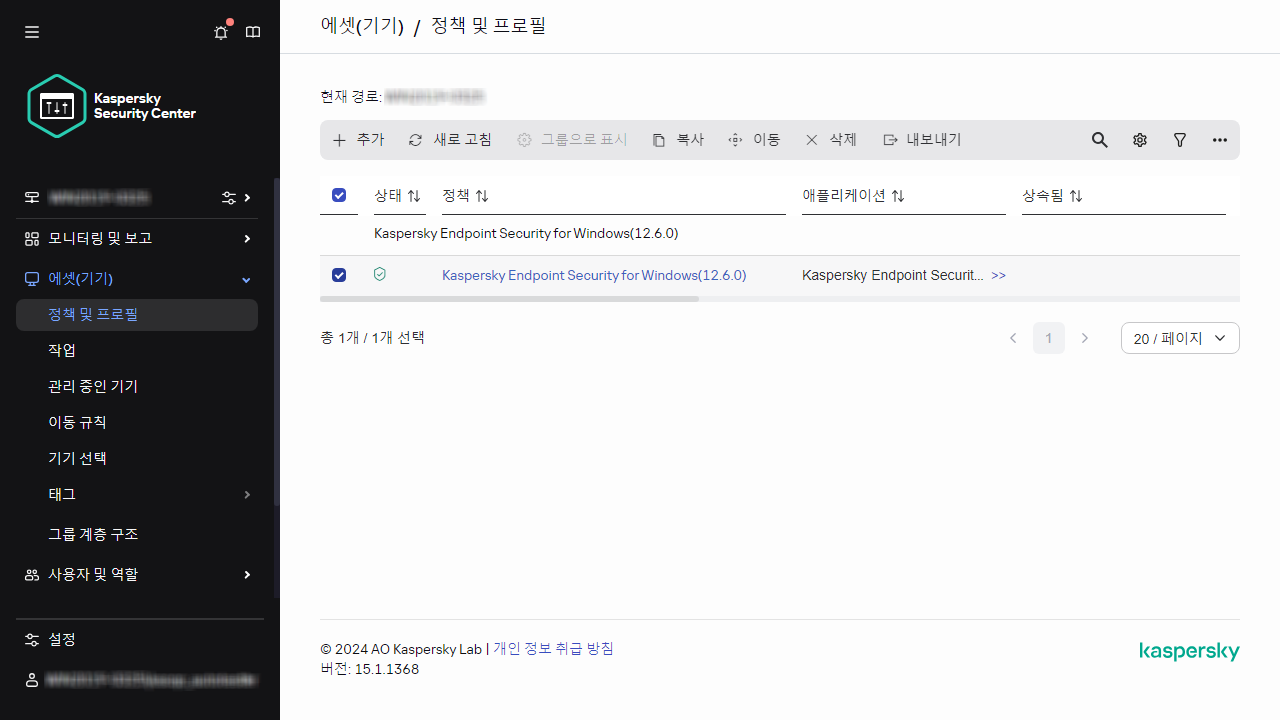The width and height of the screenshot is (1280, 720).
Task: Uncheck the select-all checkbox in the table header
Action: [339, 195]
